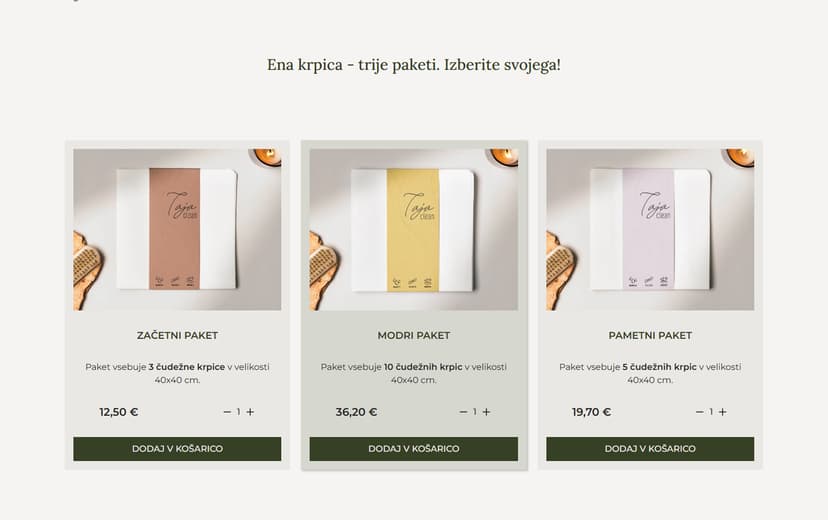Add Začetni paket to cart
This screenshot has width=828, height=520.
(177, 449)
